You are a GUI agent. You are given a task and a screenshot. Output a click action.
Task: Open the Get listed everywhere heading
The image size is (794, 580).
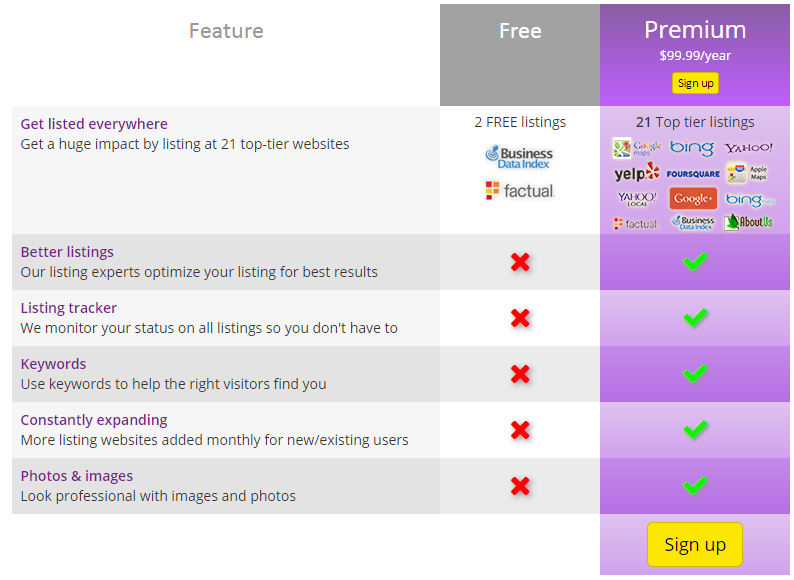(x=94, y=124)
